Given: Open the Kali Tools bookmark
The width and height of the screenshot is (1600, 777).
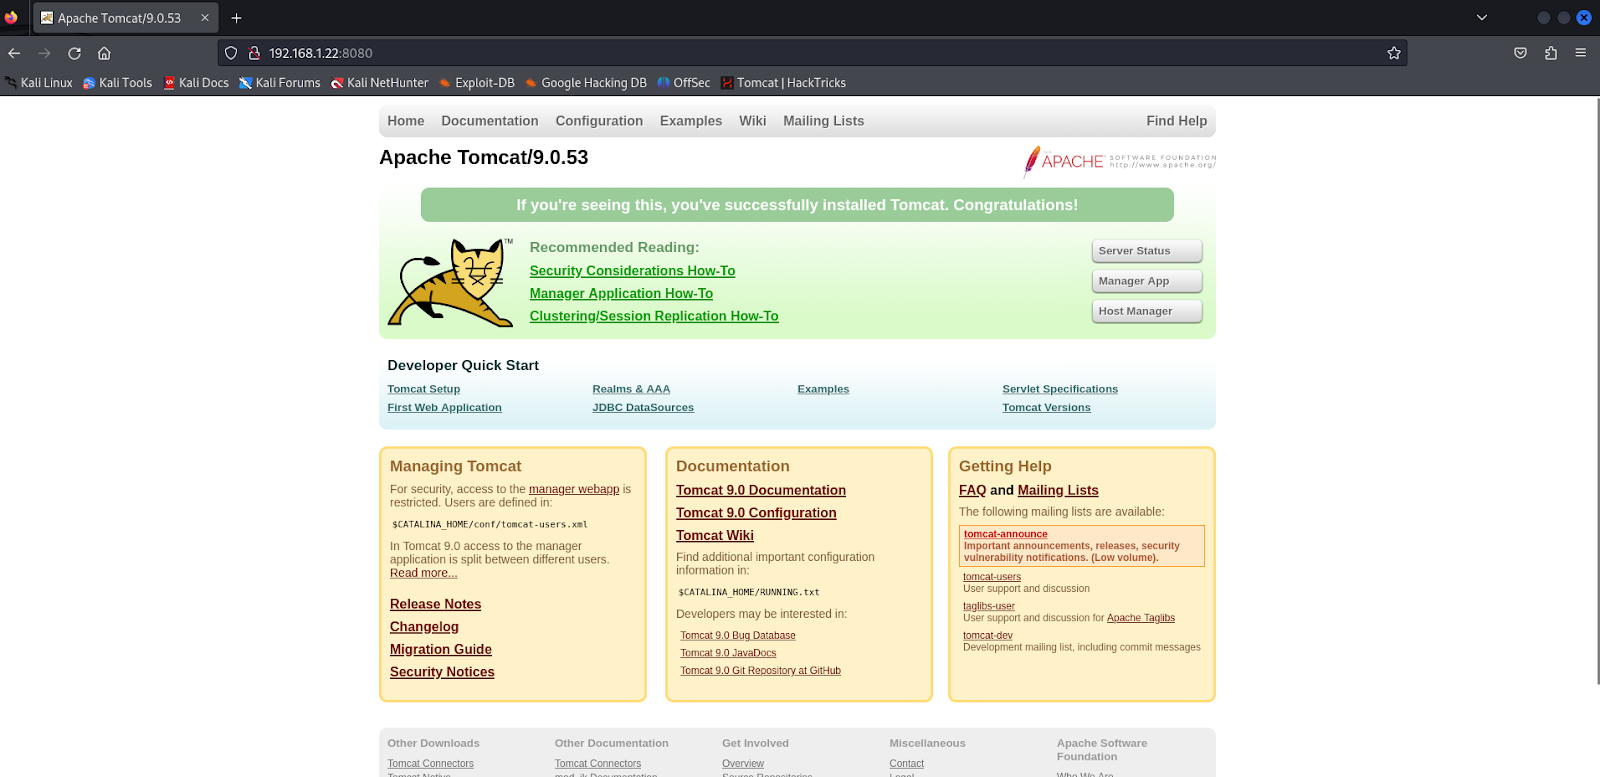Looking at the screenshot, I should point(118,83).
